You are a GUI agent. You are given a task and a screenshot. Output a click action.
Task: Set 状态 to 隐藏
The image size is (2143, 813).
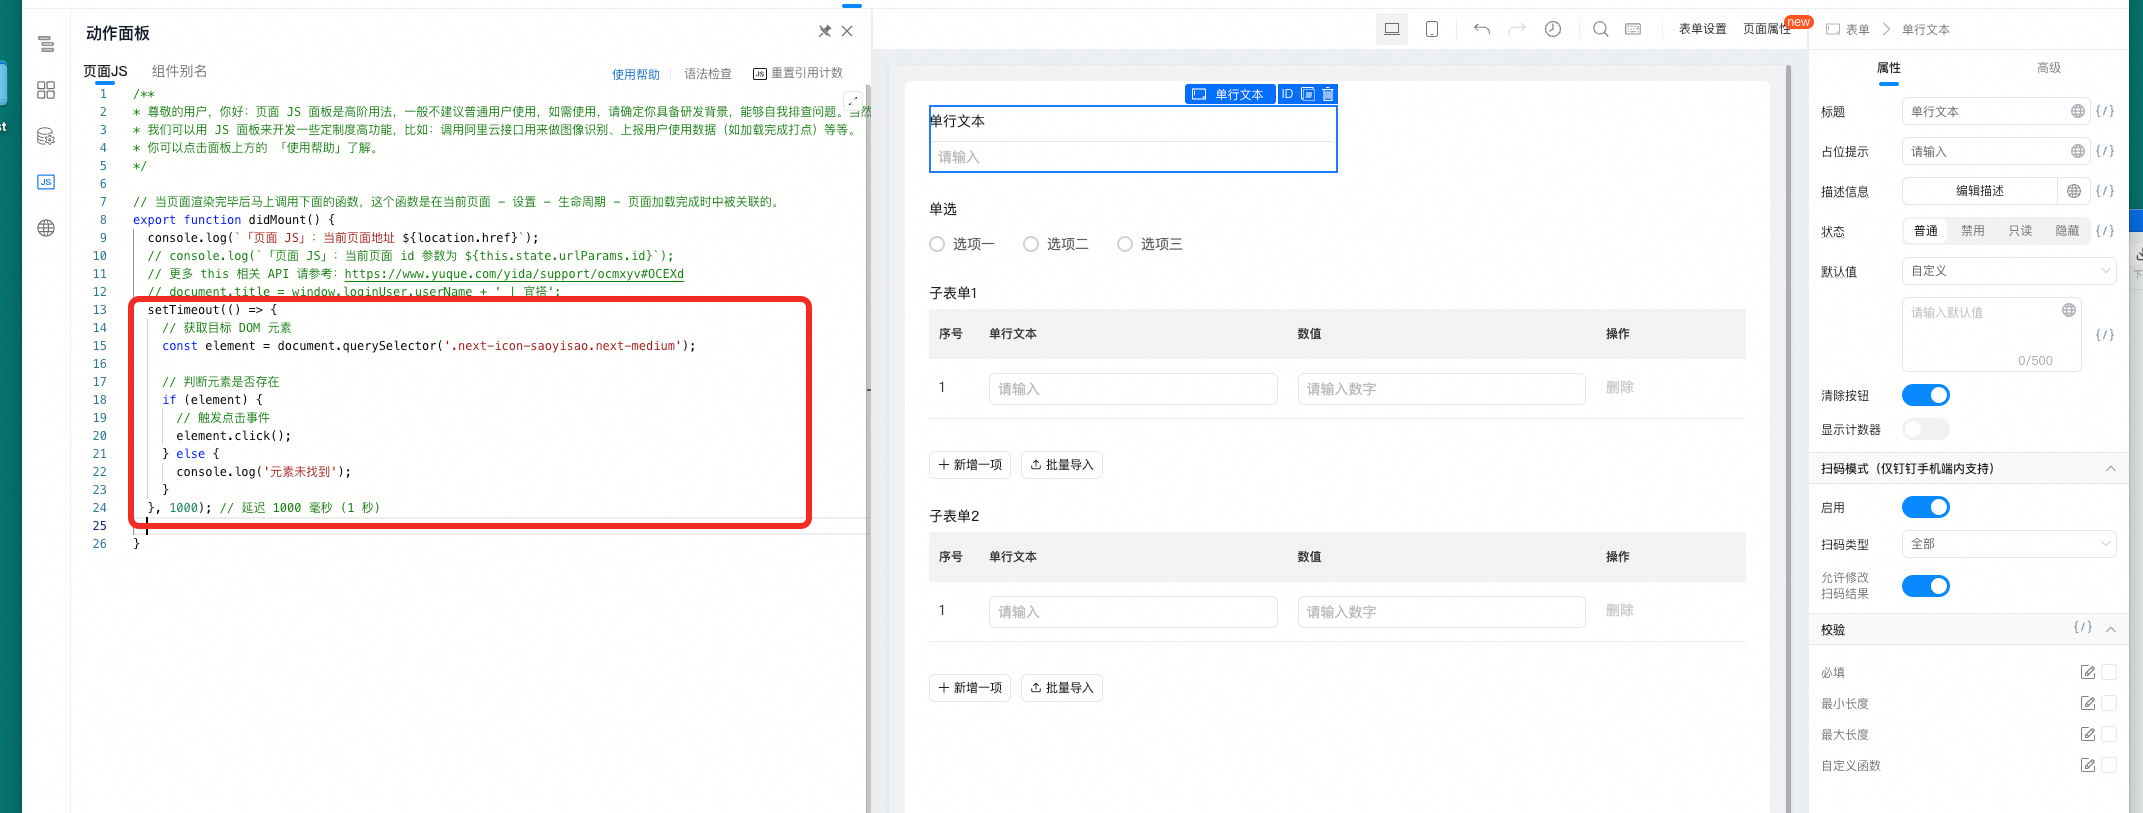tap(2068, 231)
